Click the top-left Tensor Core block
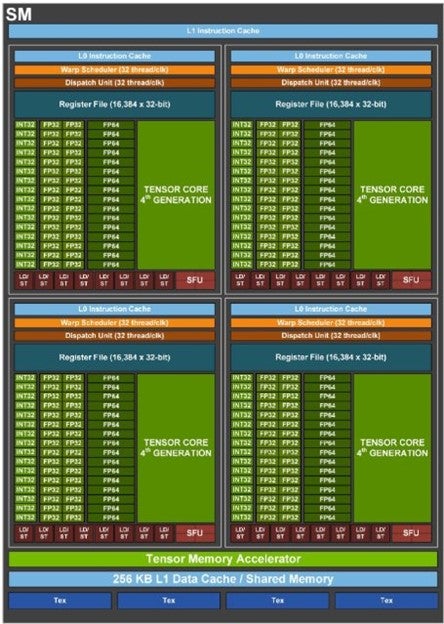 (x=176, y=195)
